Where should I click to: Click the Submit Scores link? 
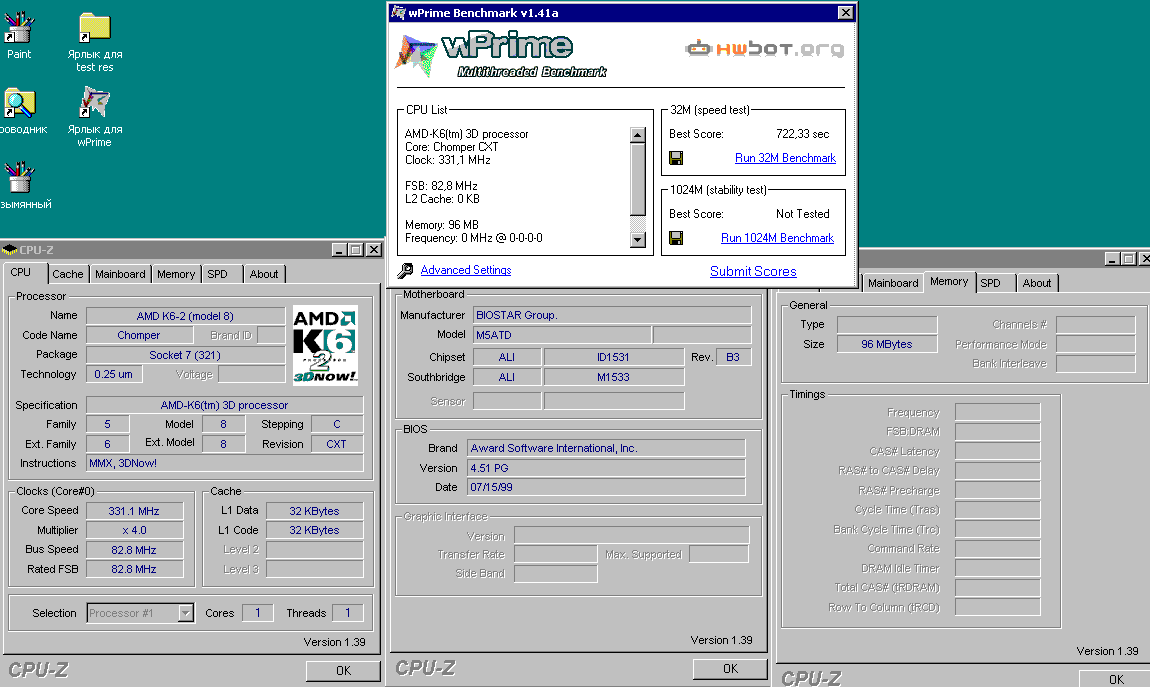pyautogui.click(x=753, y=271)
